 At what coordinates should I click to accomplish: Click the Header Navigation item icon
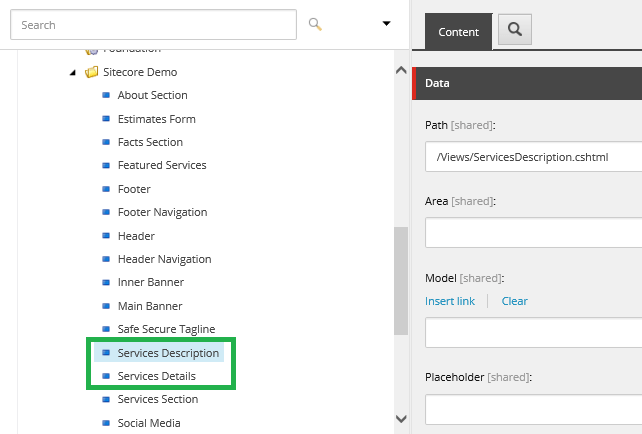point(106,259)
